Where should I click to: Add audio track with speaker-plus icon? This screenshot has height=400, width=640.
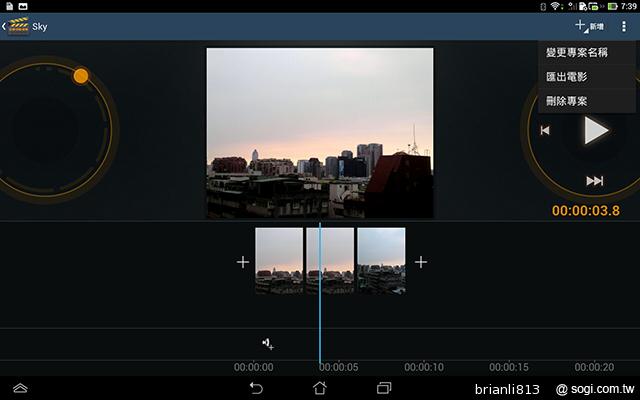[268, 344]
